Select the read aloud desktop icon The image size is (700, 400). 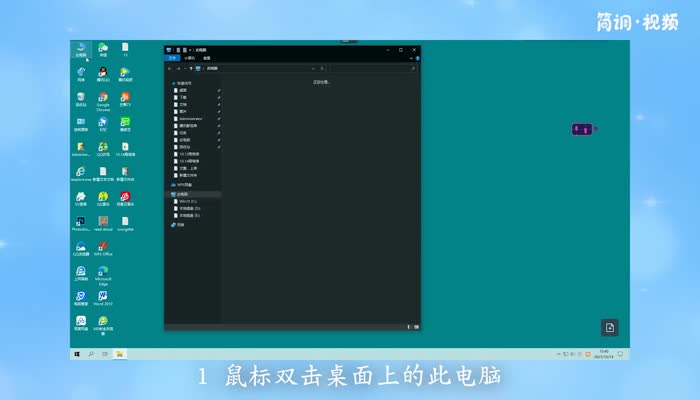(x=103, y=224)
